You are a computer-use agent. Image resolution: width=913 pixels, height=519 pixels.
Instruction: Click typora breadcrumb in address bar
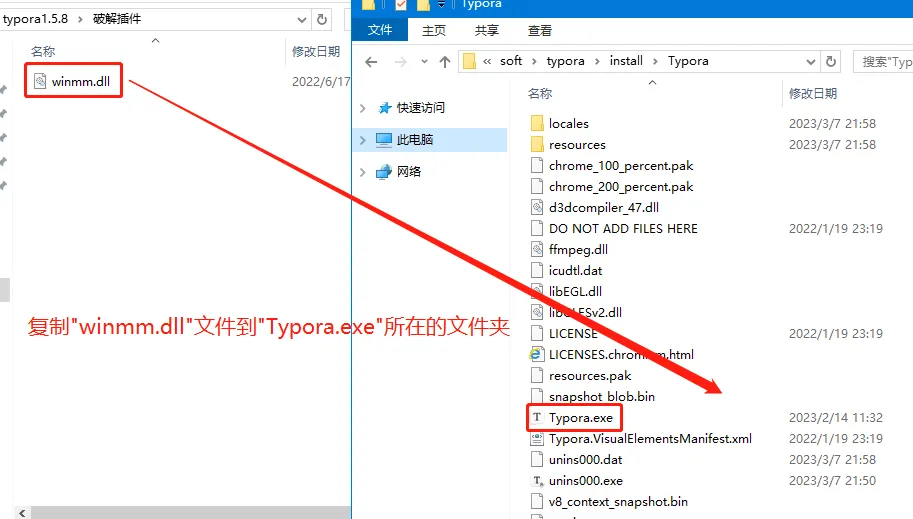coord(565,61)
